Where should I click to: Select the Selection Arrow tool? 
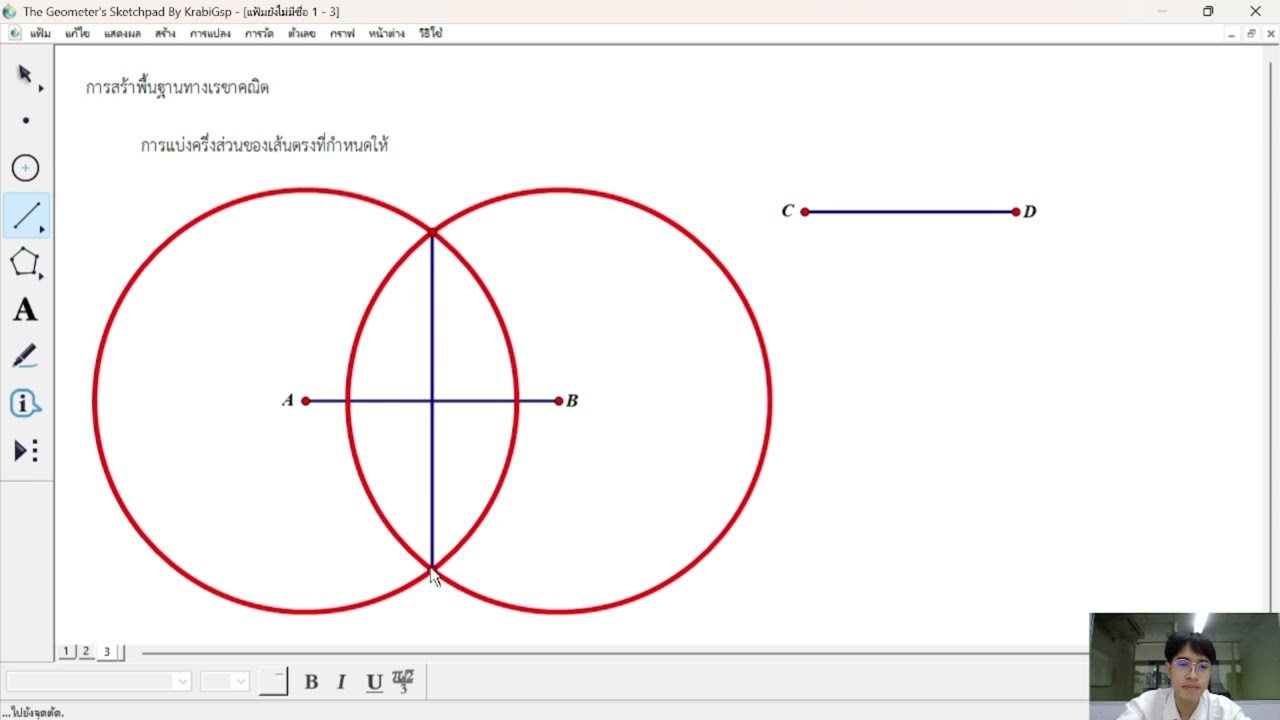click(25, 75)
